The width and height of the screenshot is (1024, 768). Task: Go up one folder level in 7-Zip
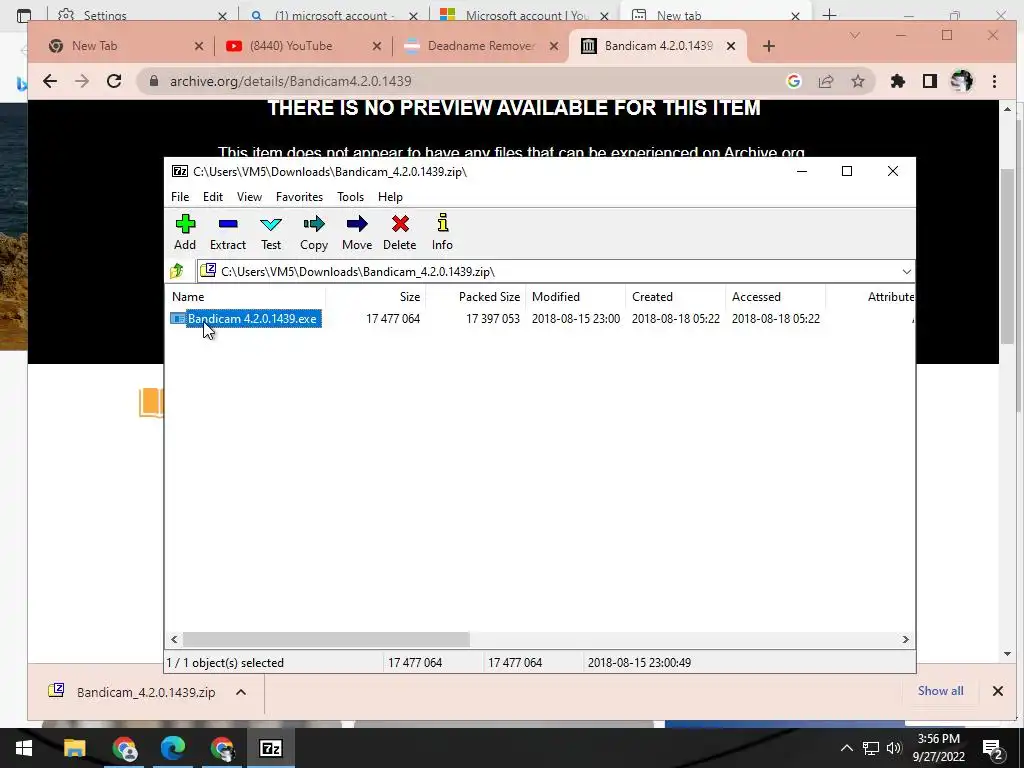pyautogui.click(x=177, y=271)
